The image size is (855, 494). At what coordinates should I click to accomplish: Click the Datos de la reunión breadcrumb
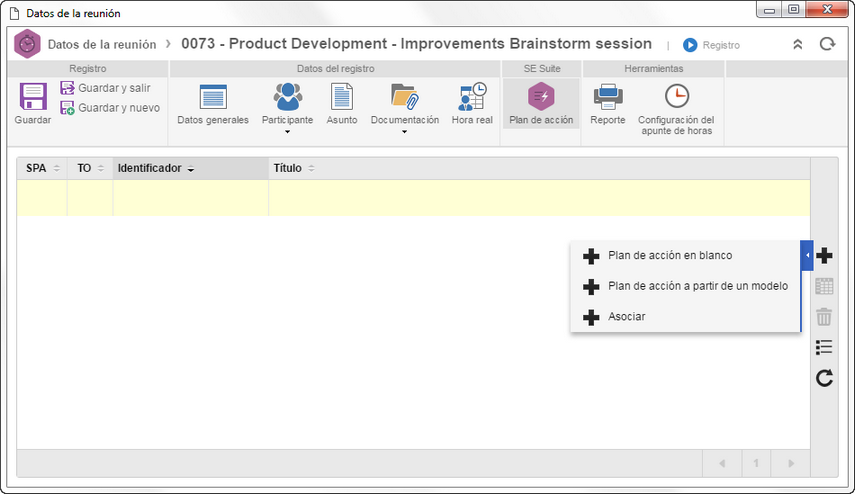pyautogui.click(x=102, y=44)
